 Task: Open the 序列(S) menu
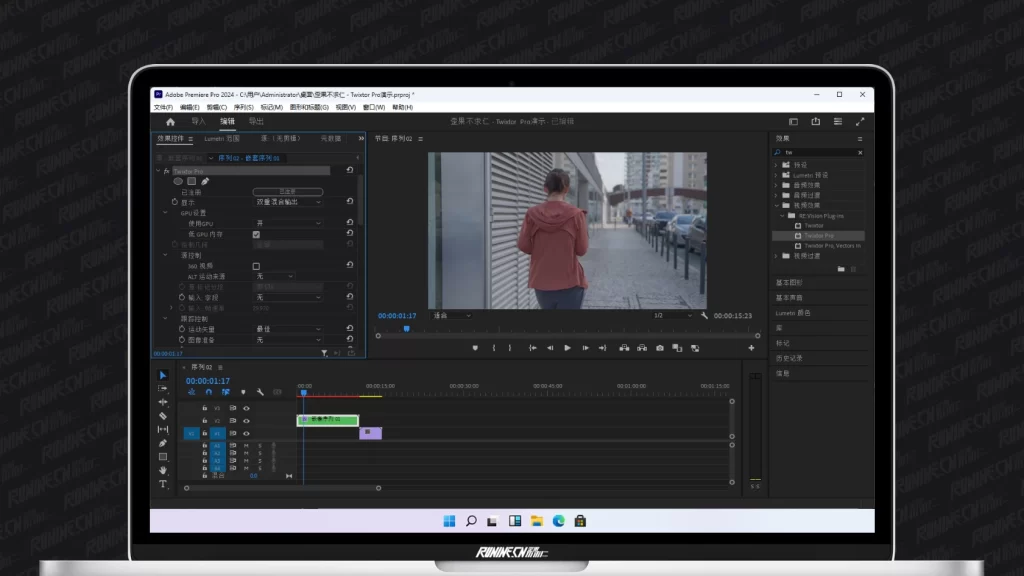(243, 107)
